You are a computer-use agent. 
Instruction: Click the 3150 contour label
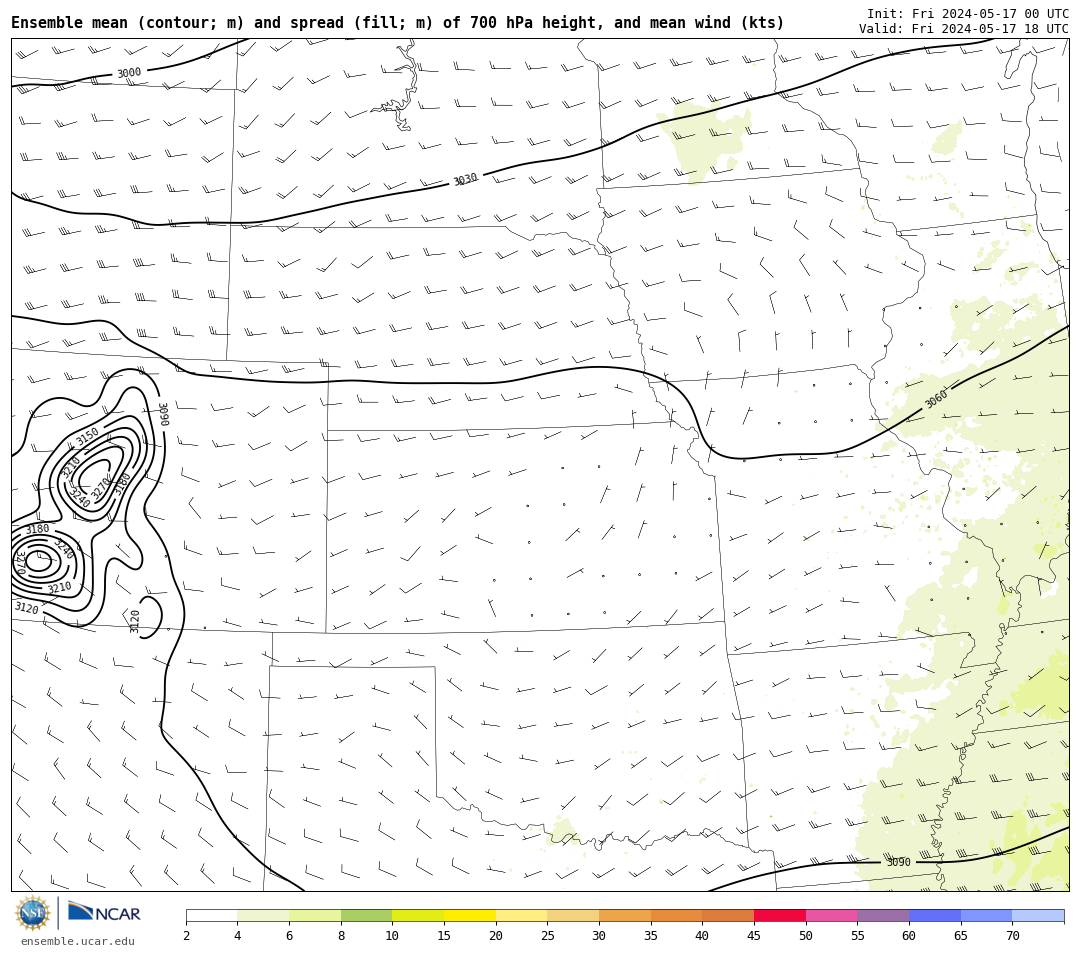click(x=87, y=436)
